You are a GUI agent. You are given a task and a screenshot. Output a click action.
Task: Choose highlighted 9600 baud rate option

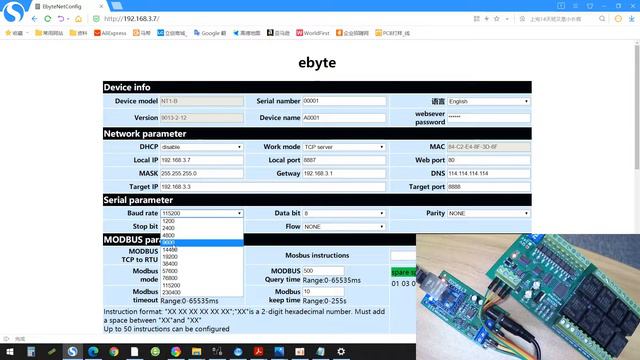pyautogui.click(x=202, y=242)
